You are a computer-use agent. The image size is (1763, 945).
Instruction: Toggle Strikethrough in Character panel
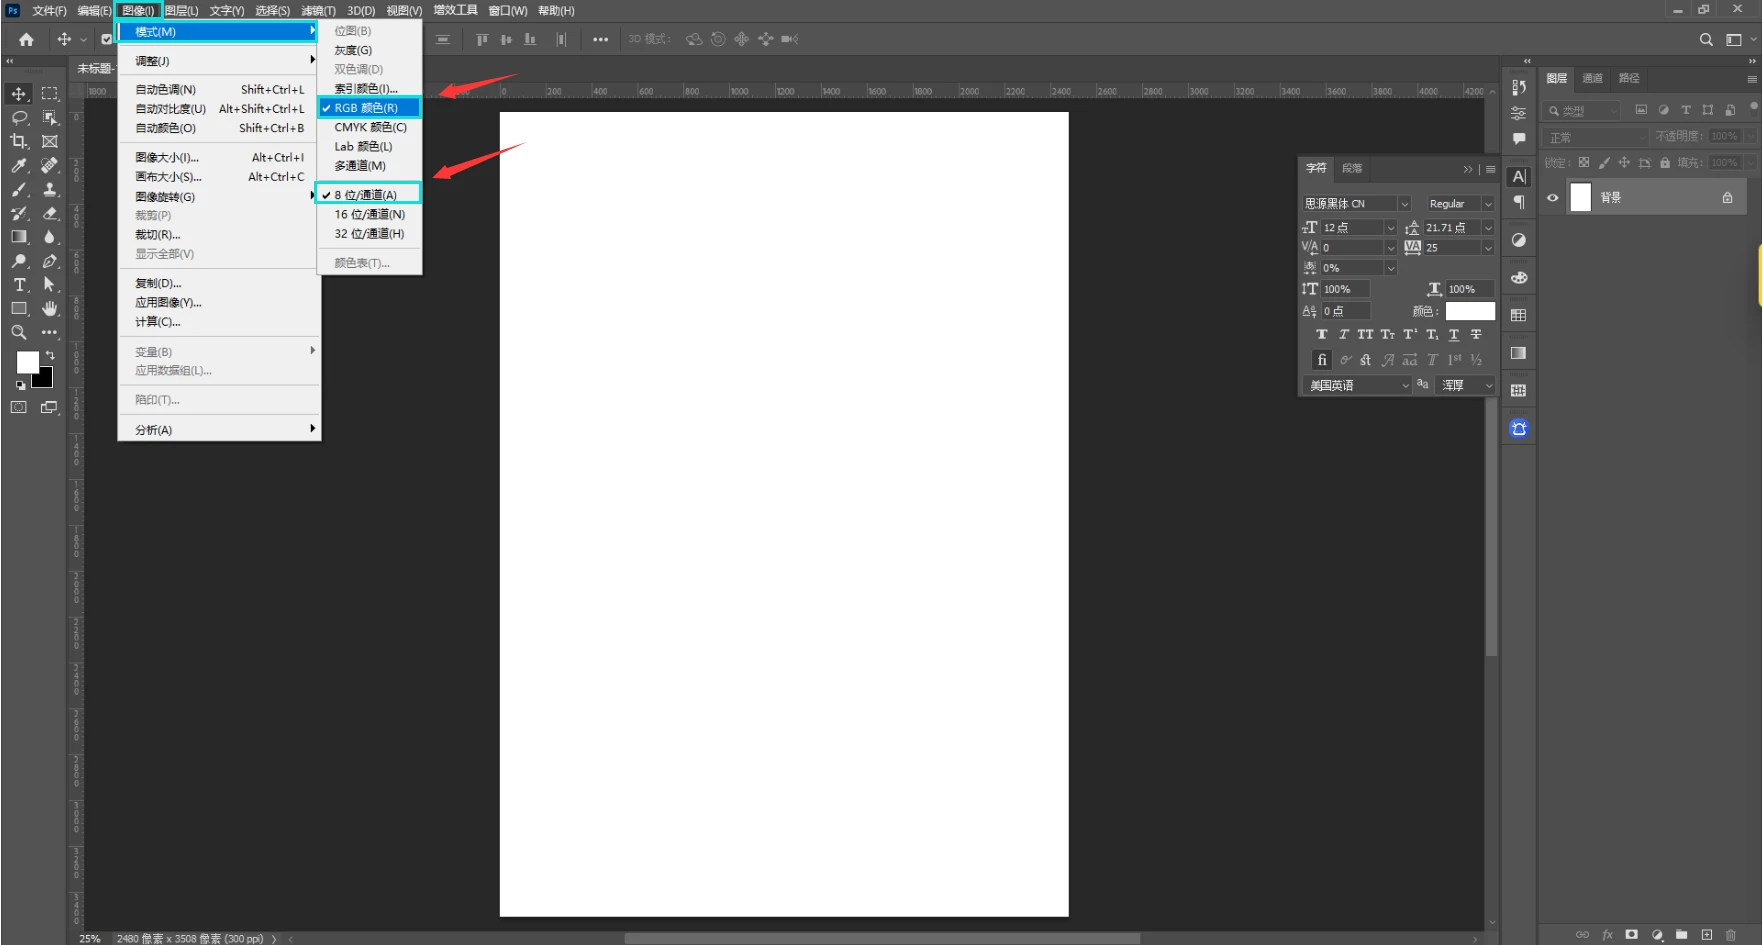tap(1476, 335)
